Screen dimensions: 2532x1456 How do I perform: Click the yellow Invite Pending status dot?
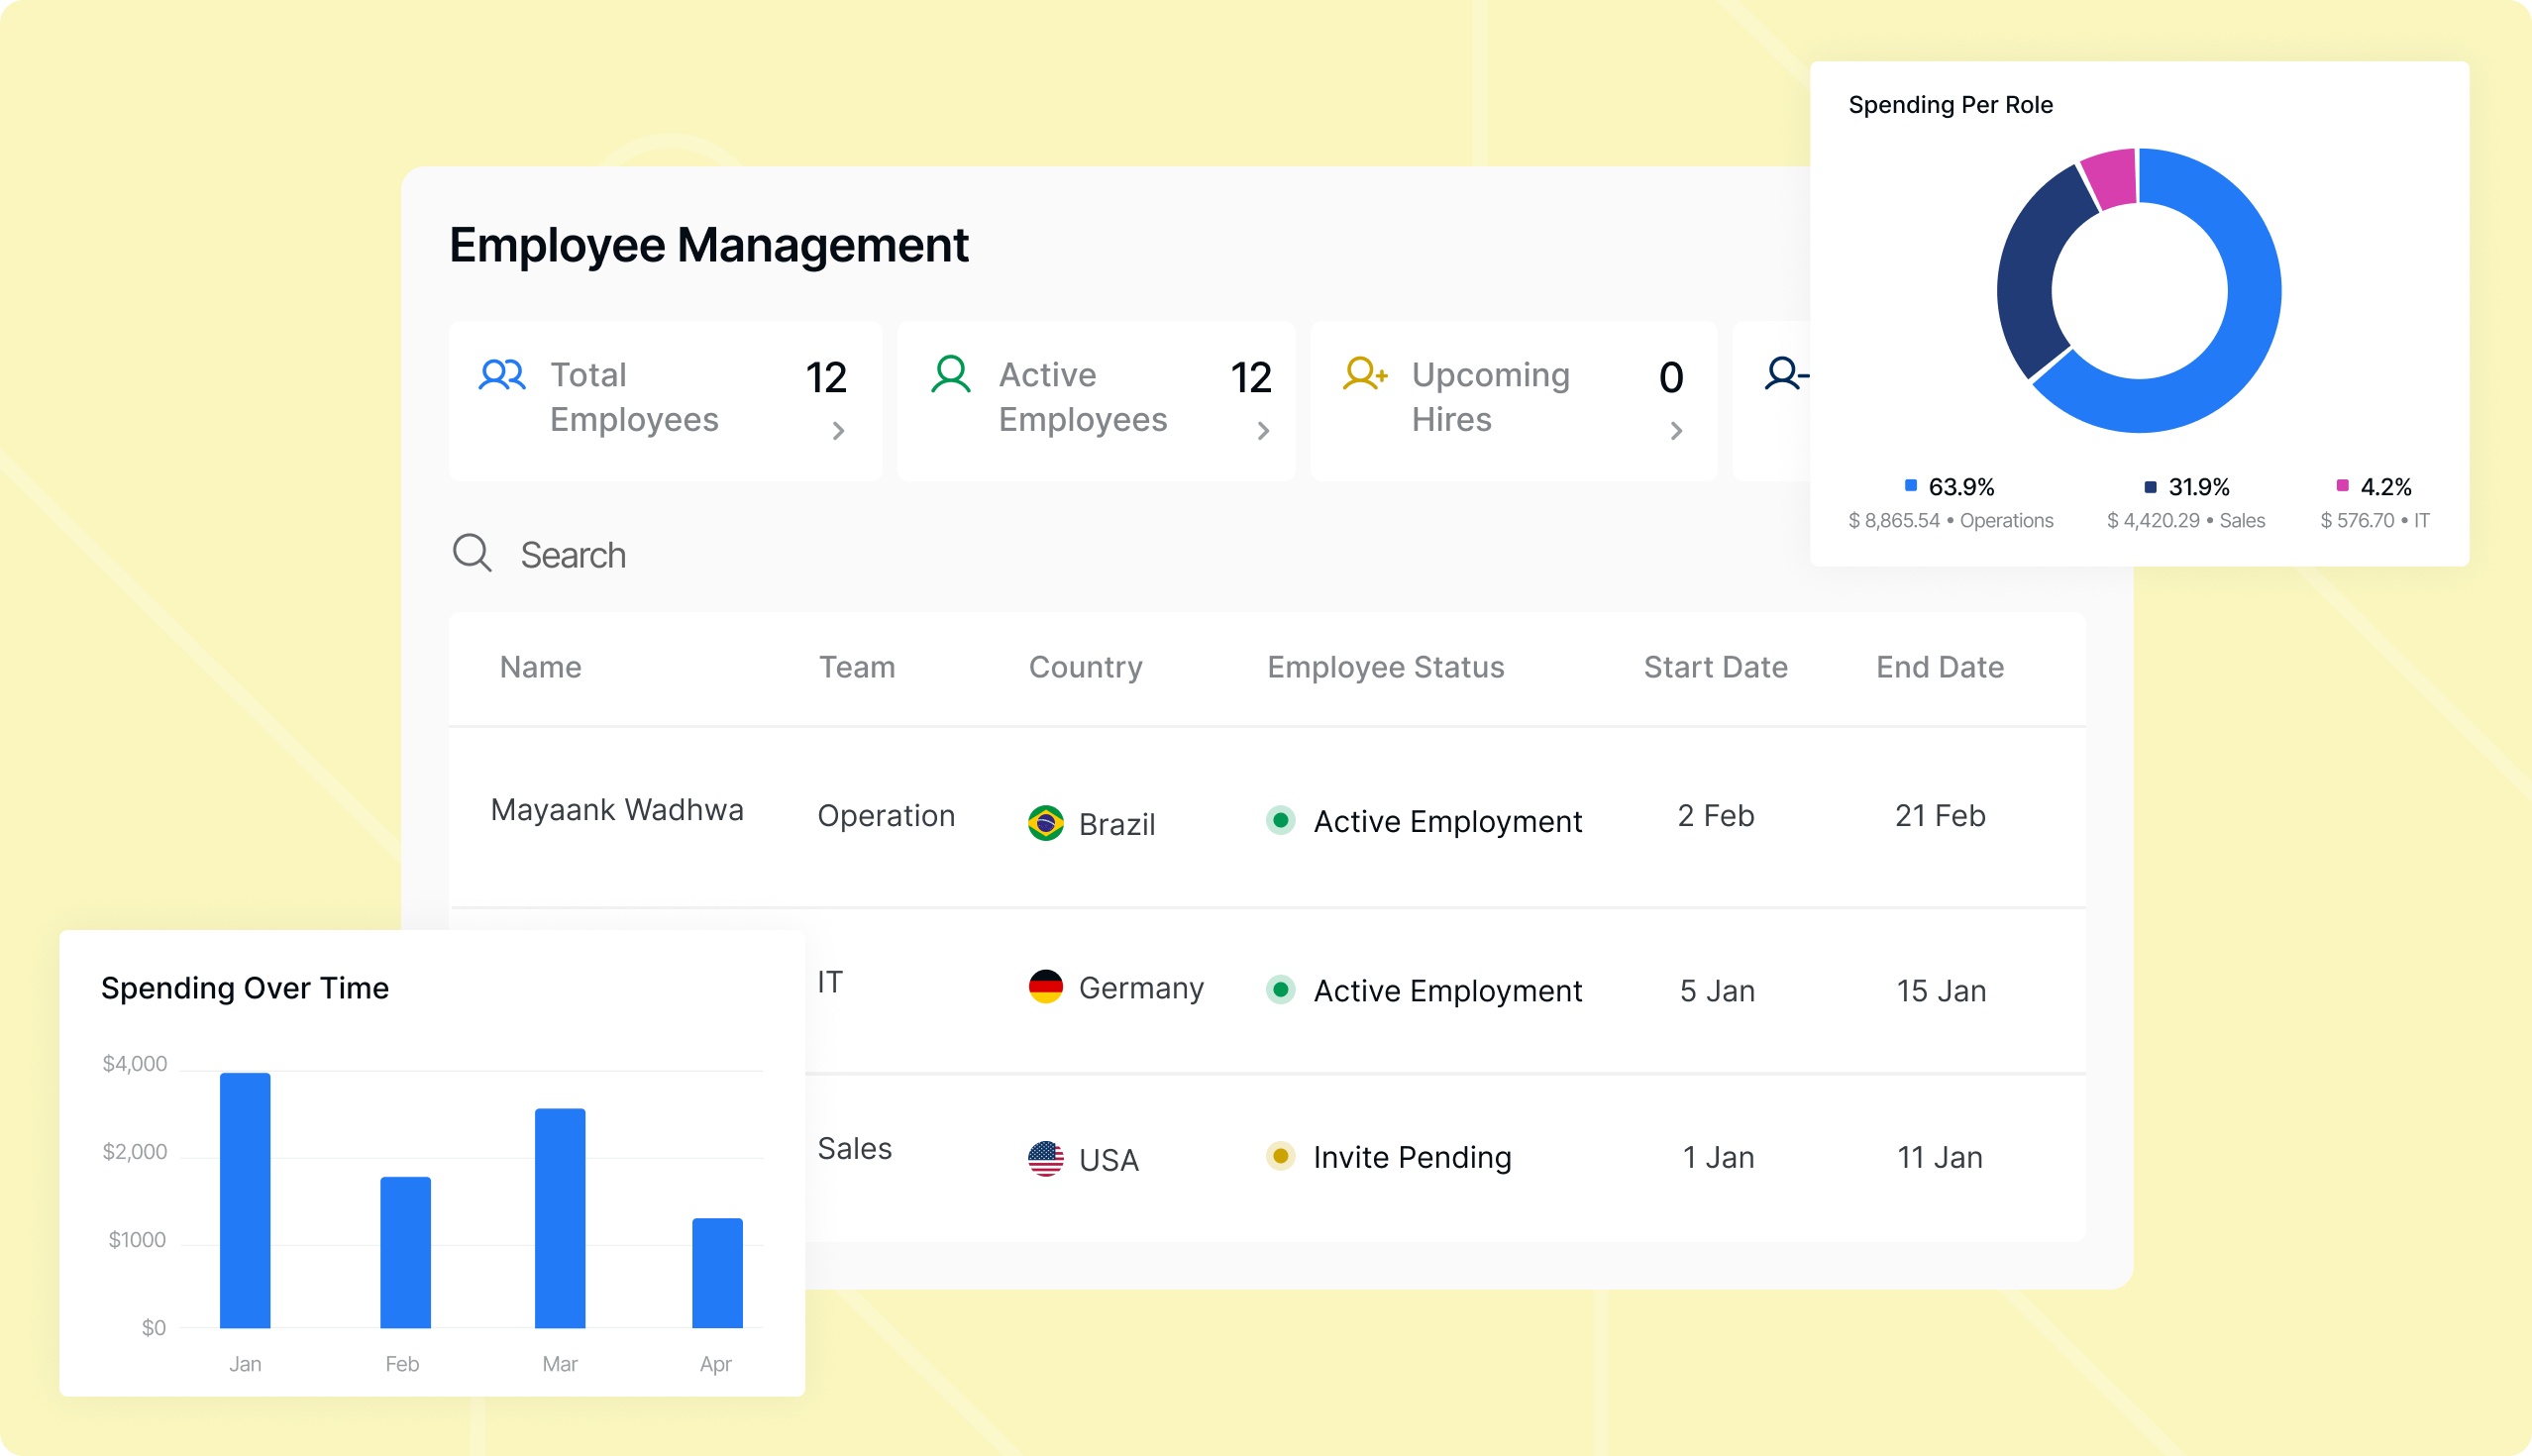pos(1280,1156)
